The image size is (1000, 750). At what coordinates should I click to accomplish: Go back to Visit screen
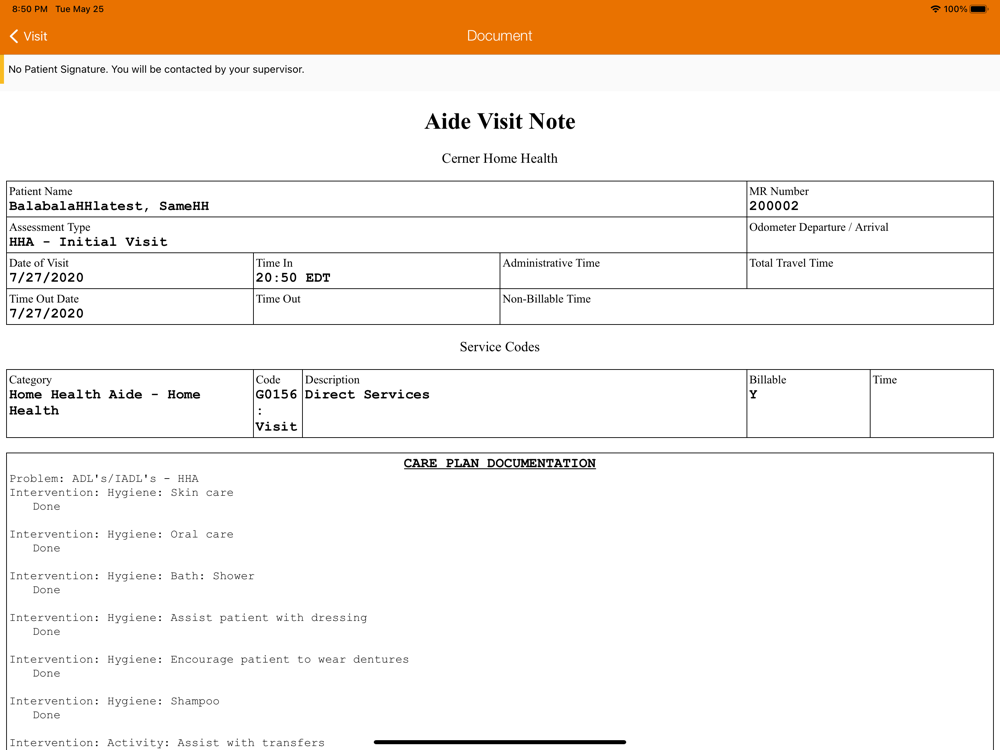click(29, 36)
